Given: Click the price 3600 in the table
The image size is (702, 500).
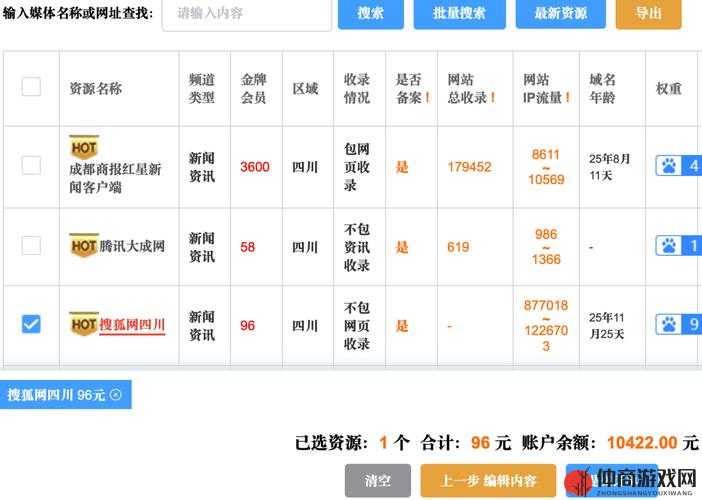Looking at the screenshot, I should [255, 167].
